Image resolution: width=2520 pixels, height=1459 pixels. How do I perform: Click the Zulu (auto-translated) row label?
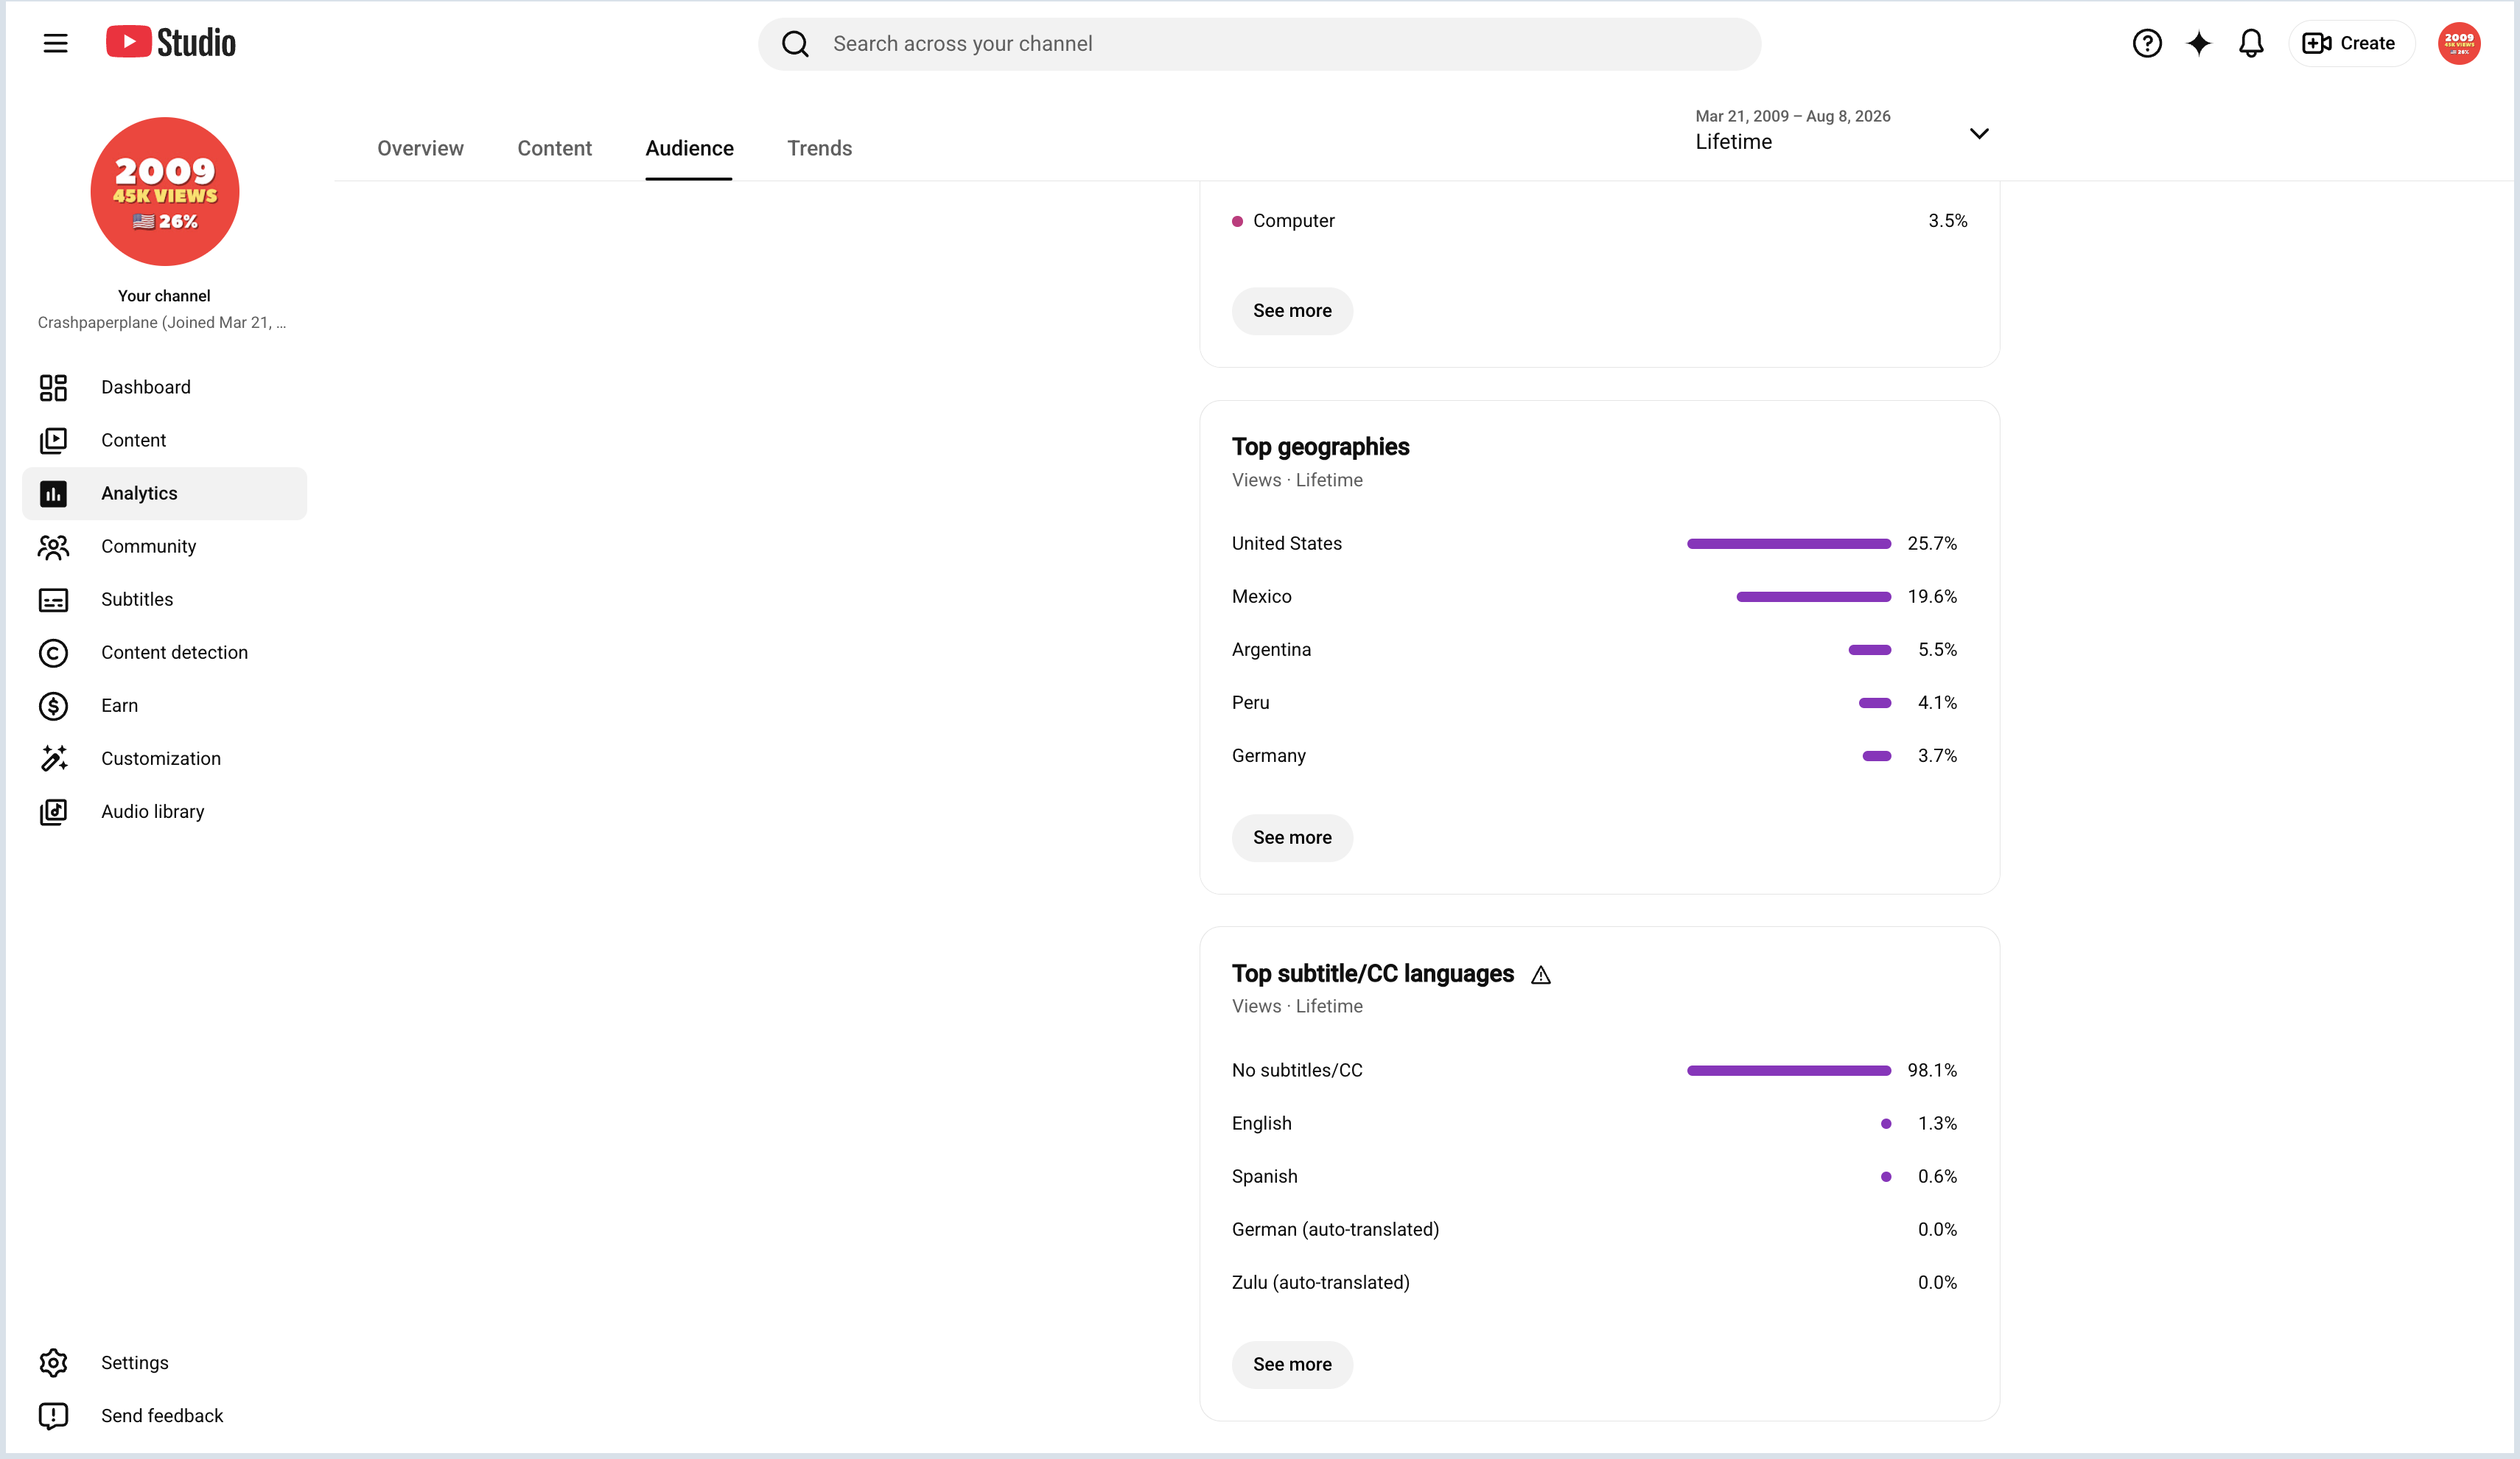coord(1320,1282)
